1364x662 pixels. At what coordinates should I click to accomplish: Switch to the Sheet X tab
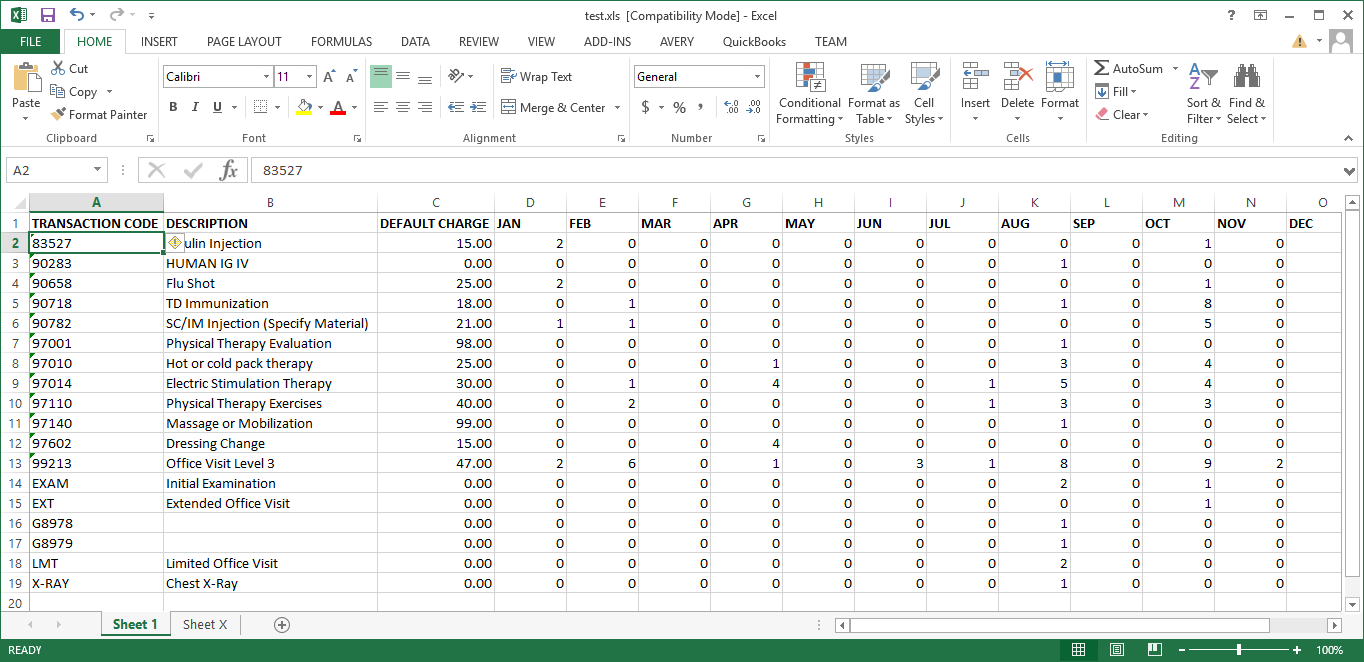click(x=205, y=625)
